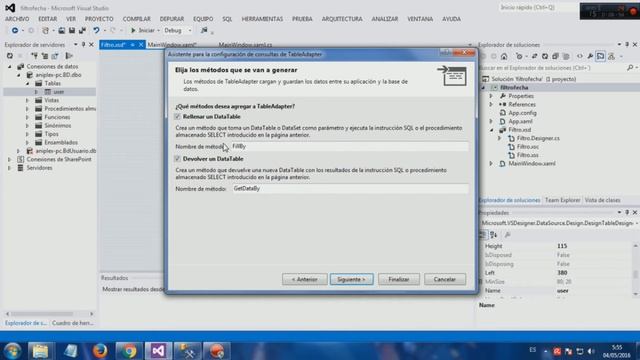
Task: Open the ARCHIVO menu
Action: click(x=17, y=19)
